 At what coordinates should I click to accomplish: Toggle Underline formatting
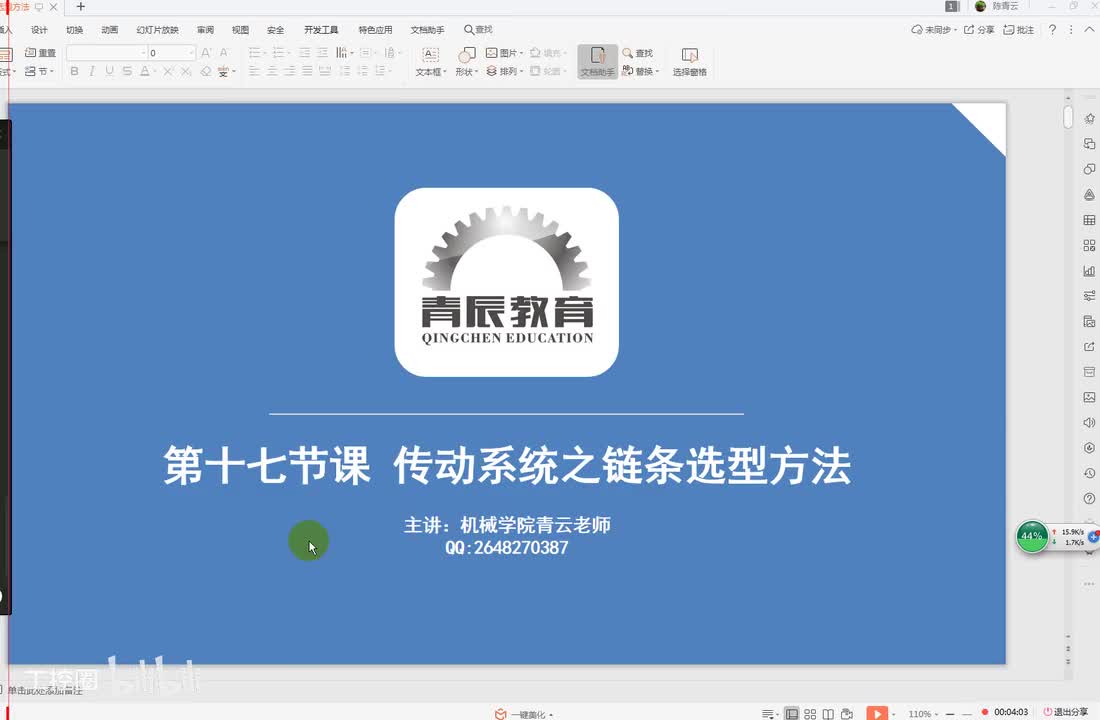[109, 71]
